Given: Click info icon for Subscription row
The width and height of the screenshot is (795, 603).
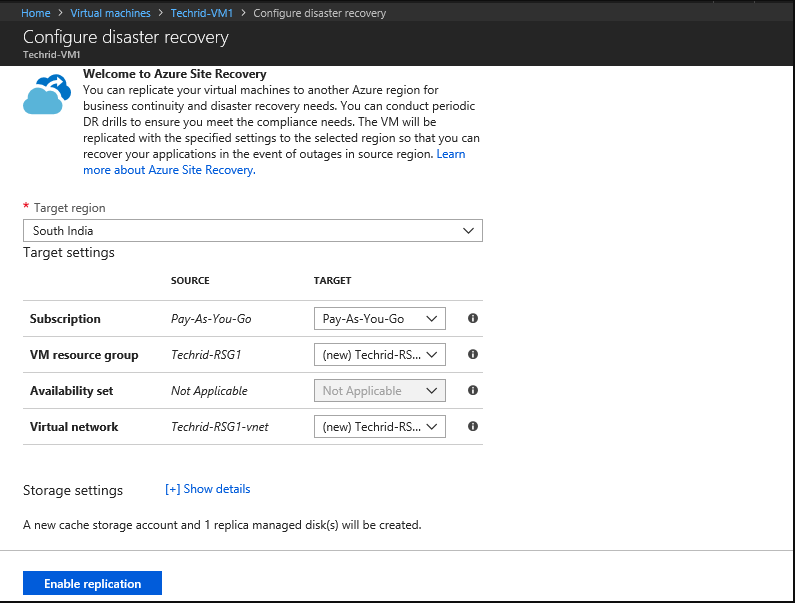Looking at the screenshot, I should pos(473,318).
